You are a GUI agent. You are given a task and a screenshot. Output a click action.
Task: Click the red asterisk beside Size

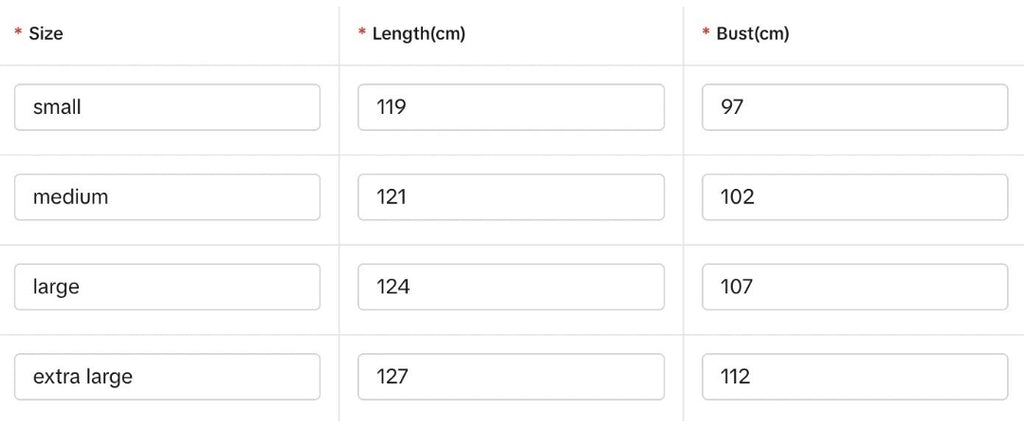(x=18, y=32)
